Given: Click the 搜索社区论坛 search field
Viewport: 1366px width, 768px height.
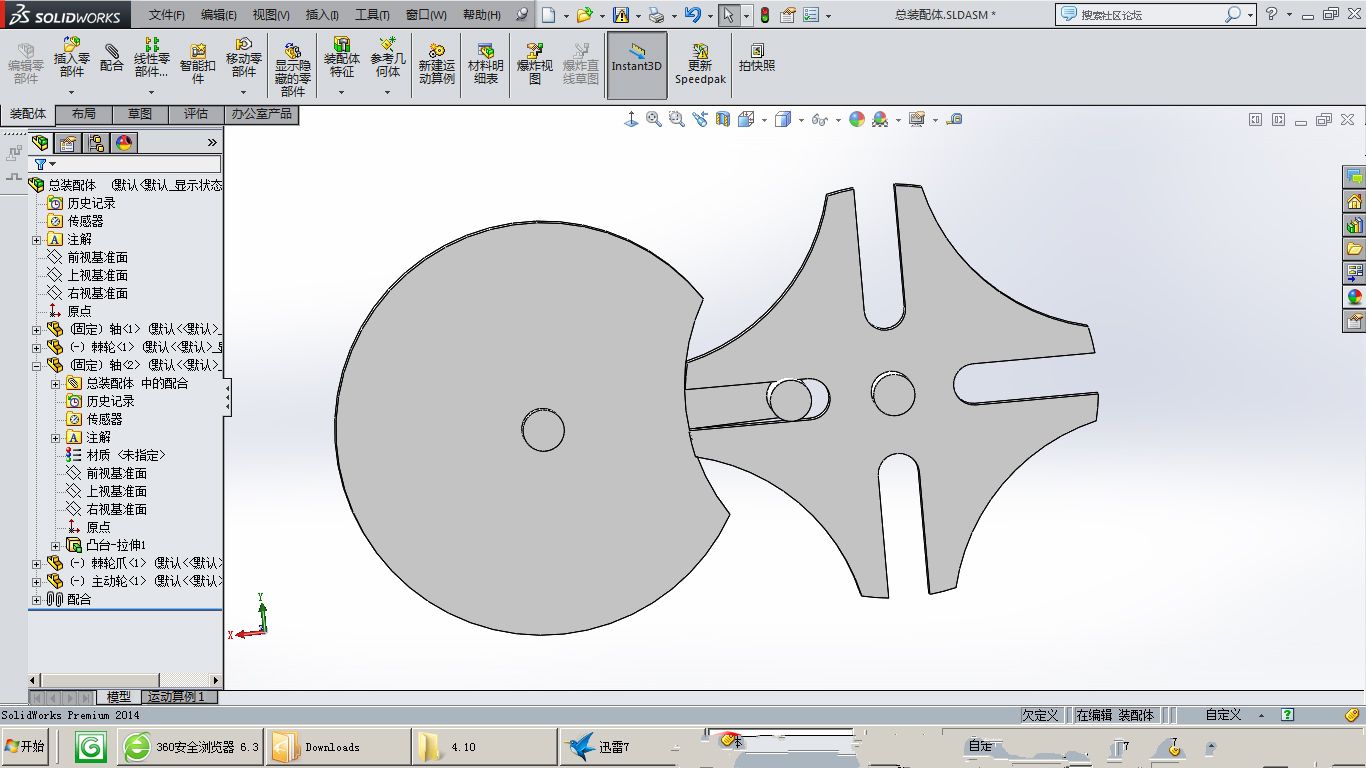Looking at the screenshot, I should tap(1150, 15).
